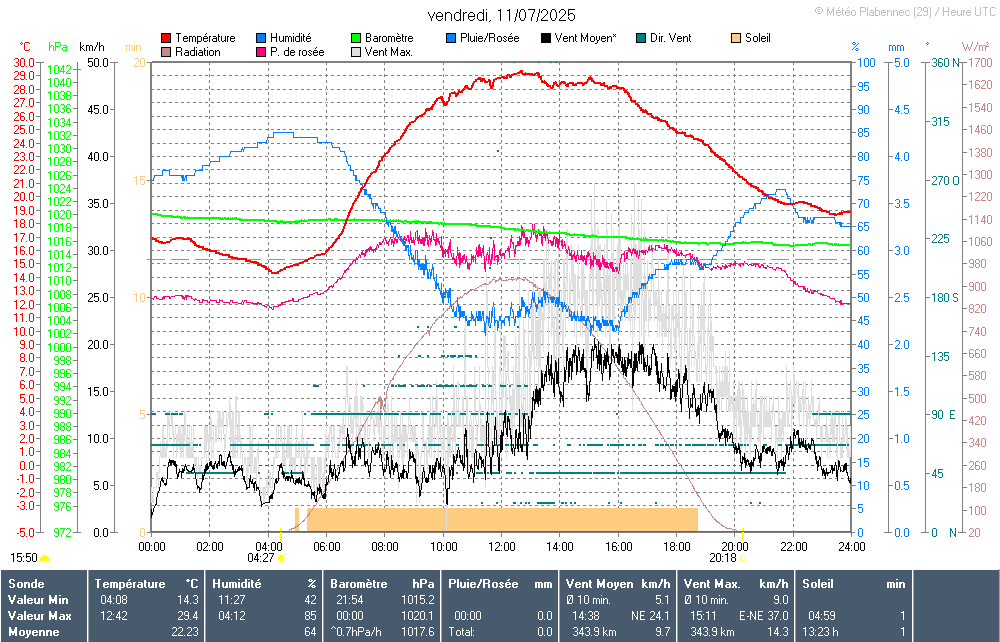Click the Vent Moyen* legend label
Viewport: 1000px width, 642px height.
(585, 38)
